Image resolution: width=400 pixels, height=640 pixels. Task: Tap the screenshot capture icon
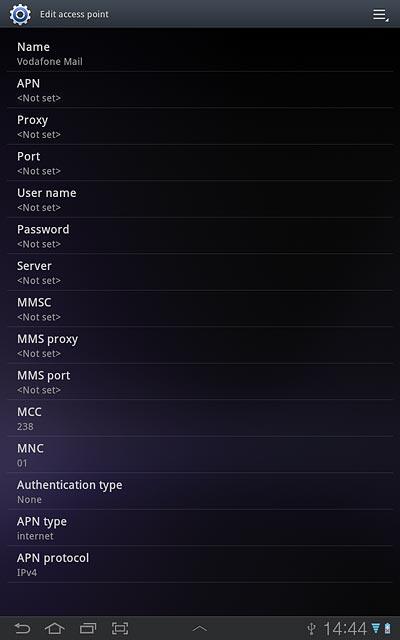coord(120,628)
